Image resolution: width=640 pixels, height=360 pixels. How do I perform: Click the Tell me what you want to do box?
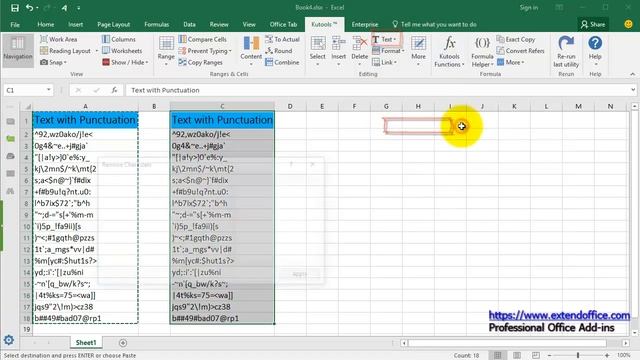[435, 24]
